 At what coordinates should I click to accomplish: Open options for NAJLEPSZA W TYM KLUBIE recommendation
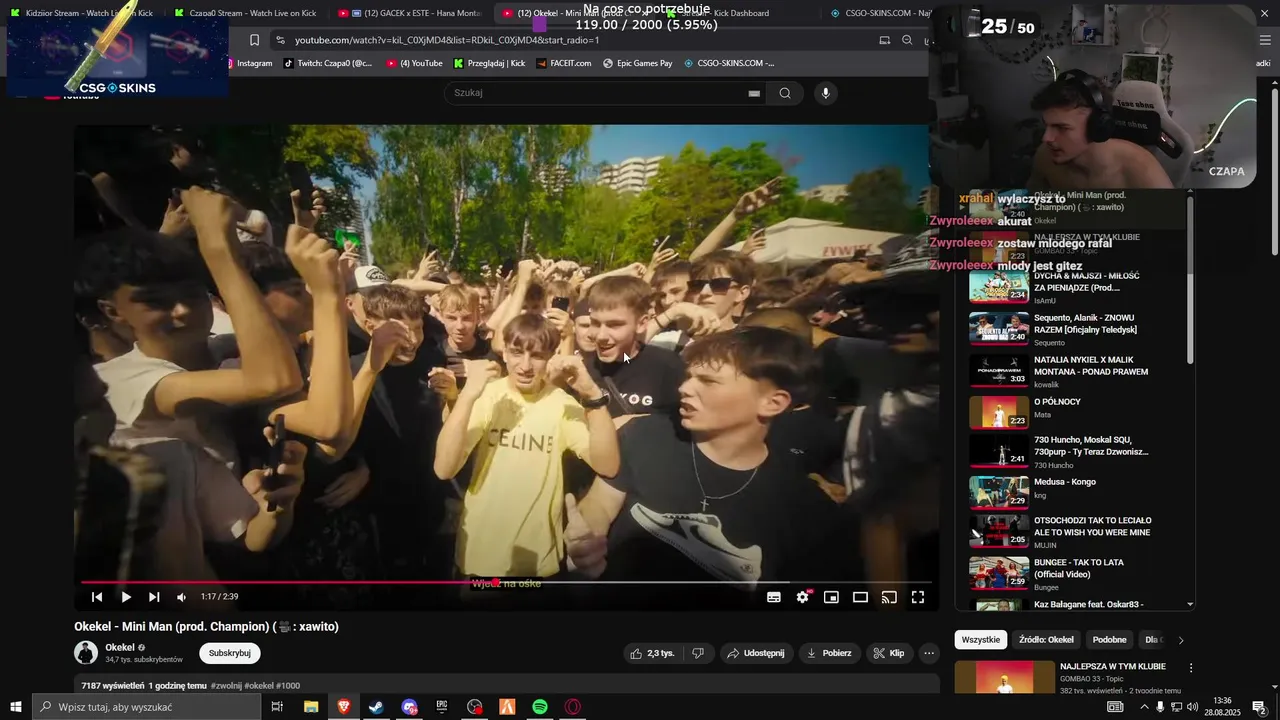click(x=1191, y=667)
